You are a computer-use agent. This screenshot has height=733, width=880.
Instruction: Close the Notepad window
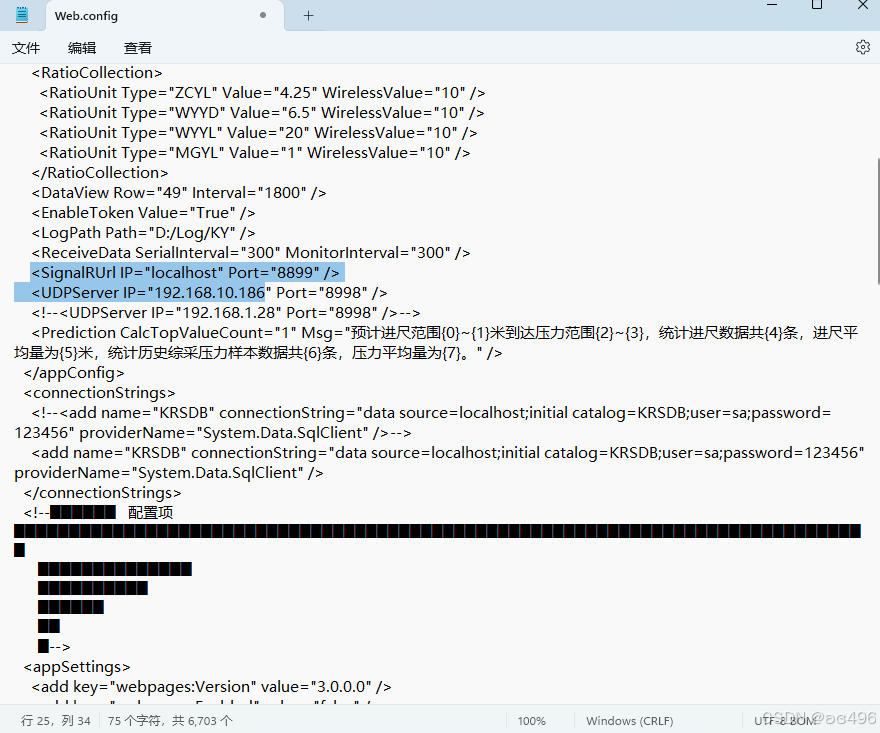pyautogui.click(x=863, y=5)
